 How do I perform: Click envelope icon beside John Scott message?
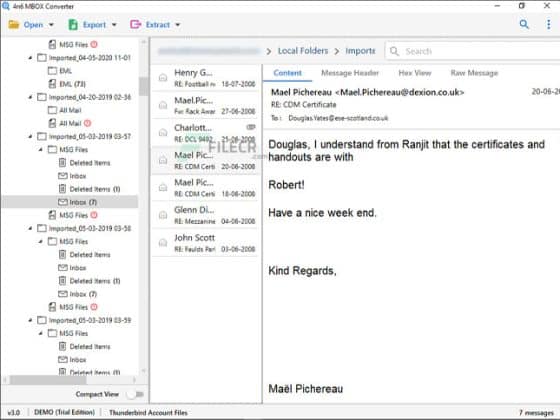163,243
